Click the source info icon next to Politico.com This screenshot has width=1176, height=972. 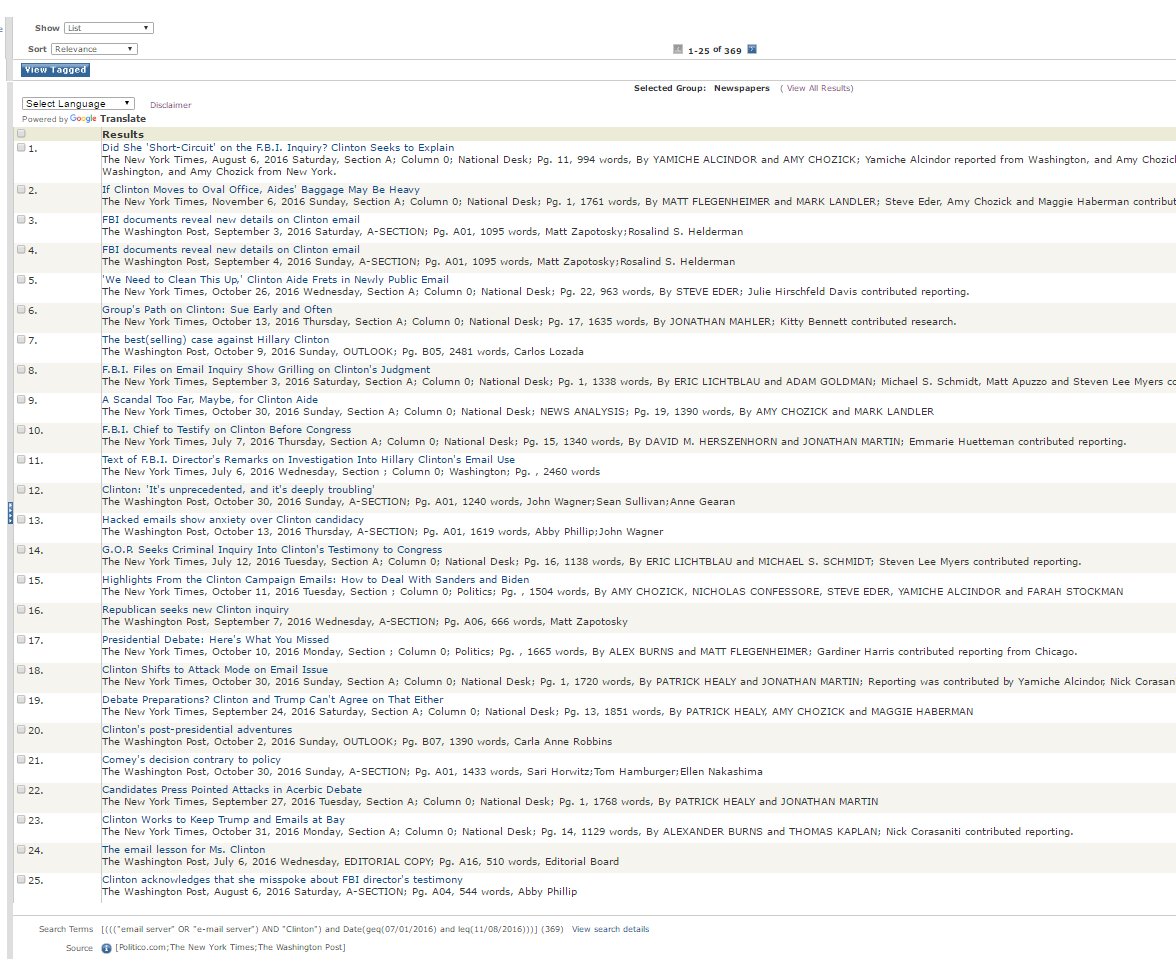[106, 948]
